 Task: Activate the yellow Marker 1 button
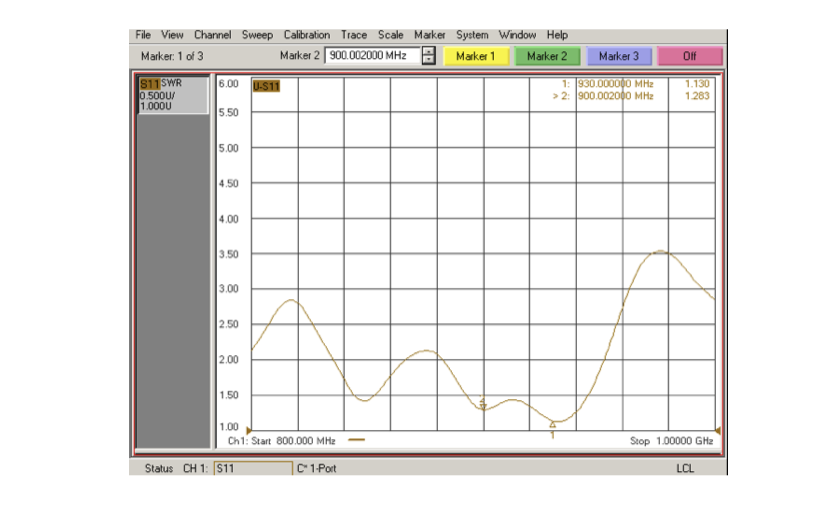click(477, 56)
